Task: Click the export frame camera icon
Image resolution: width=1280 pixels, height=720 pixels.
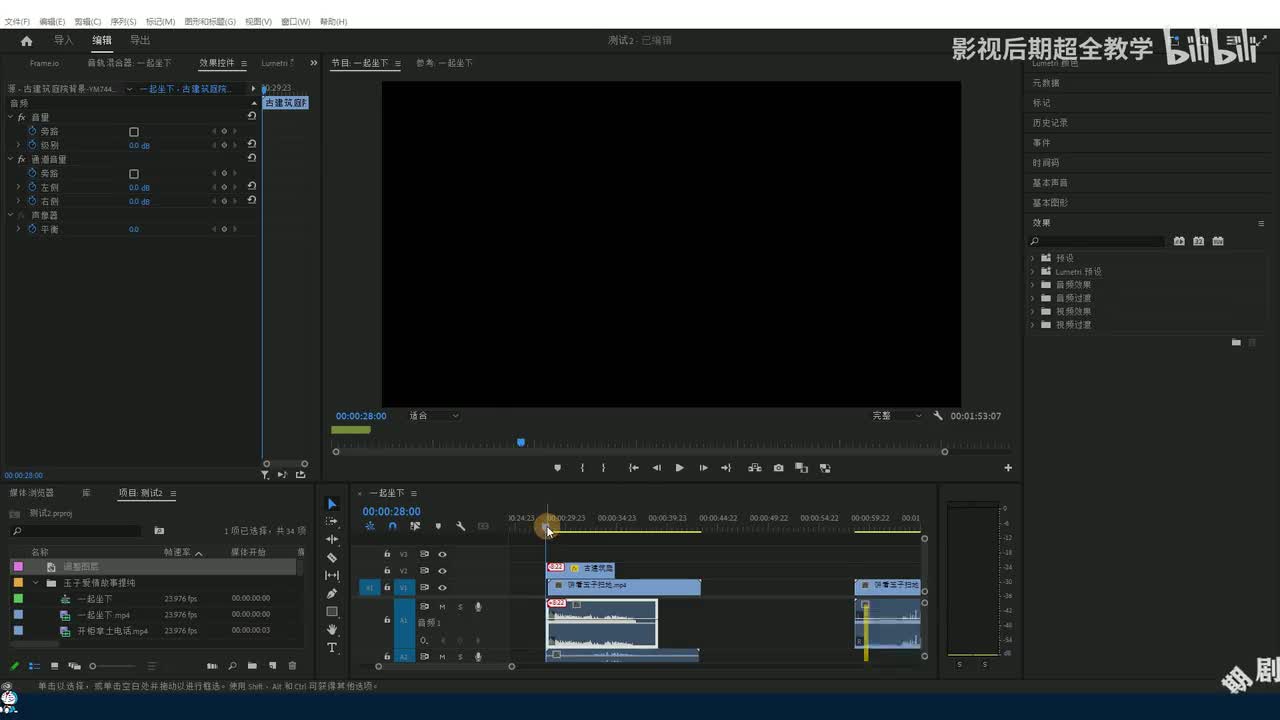Action: click(x=778, y=468)
